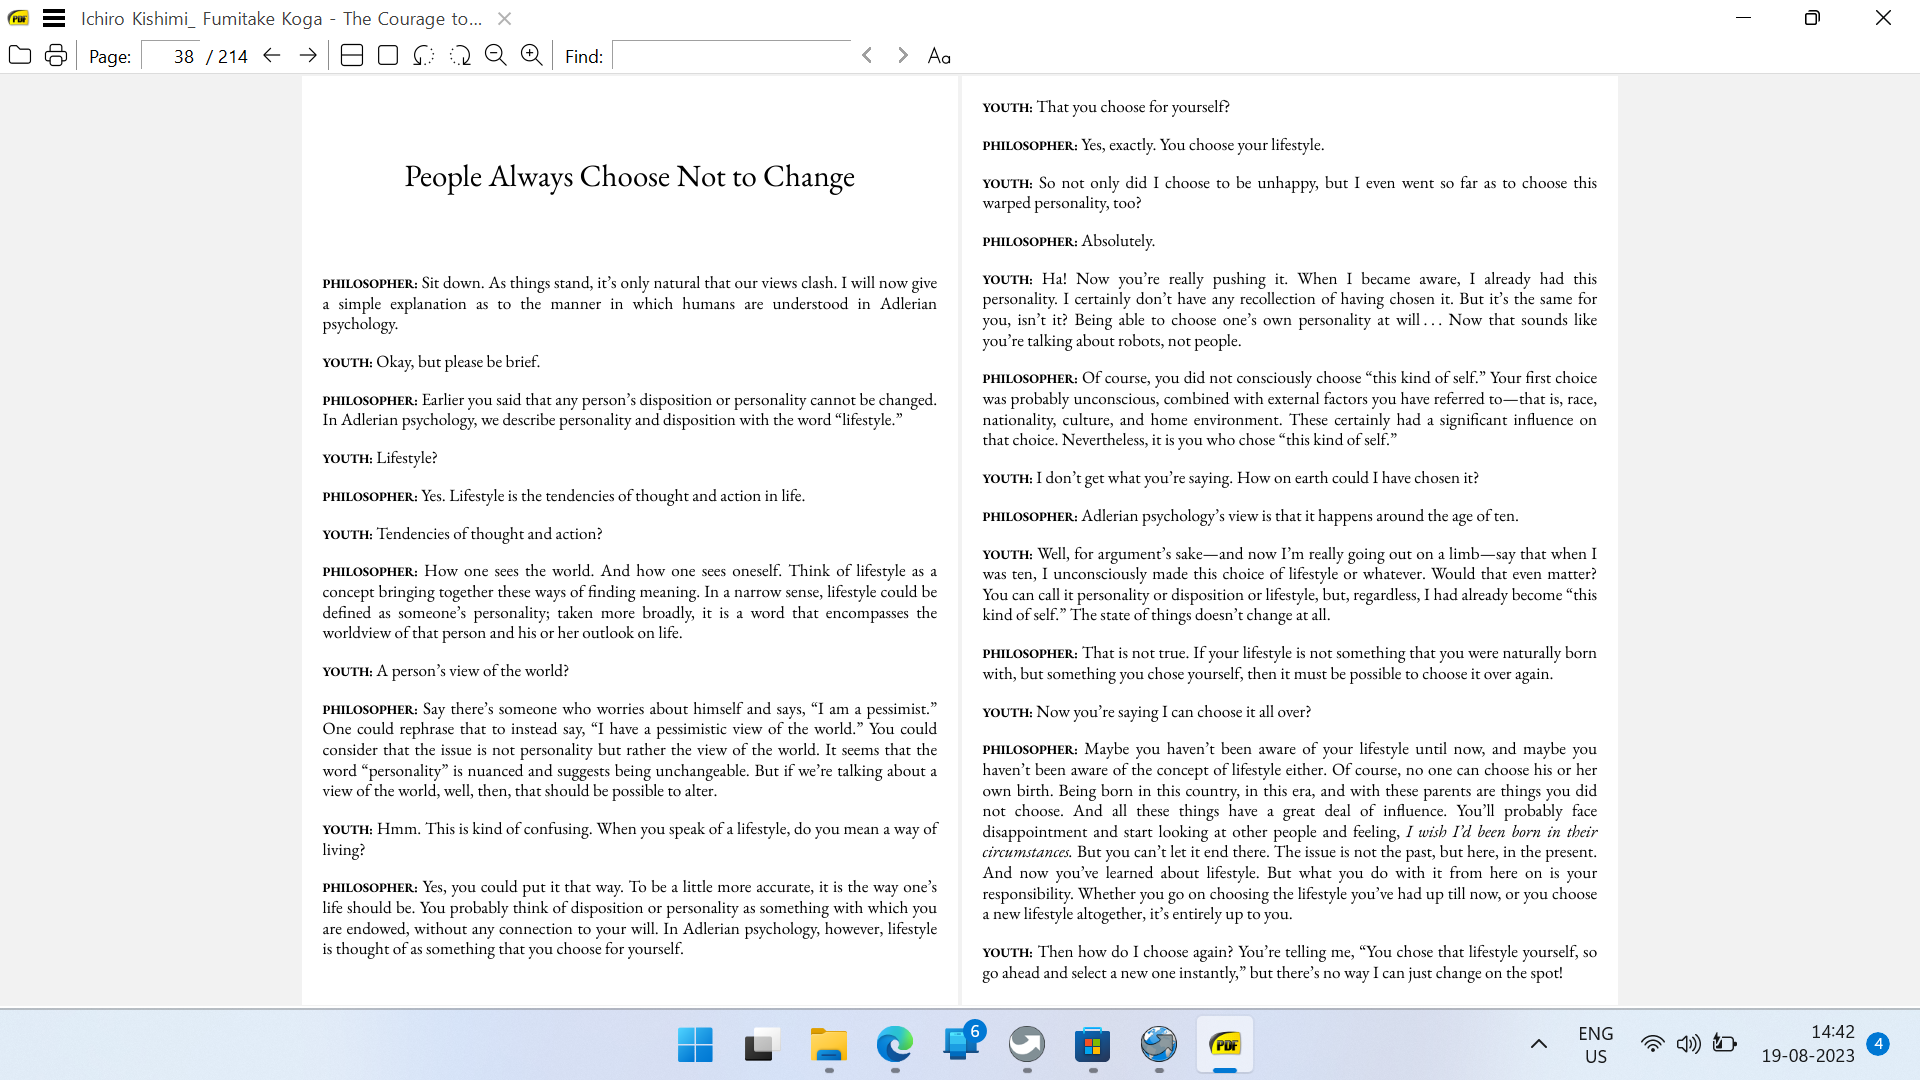Screen dimensions: 1920x1080
Task: Click inside the Find text field
Action: coord(732,55)
